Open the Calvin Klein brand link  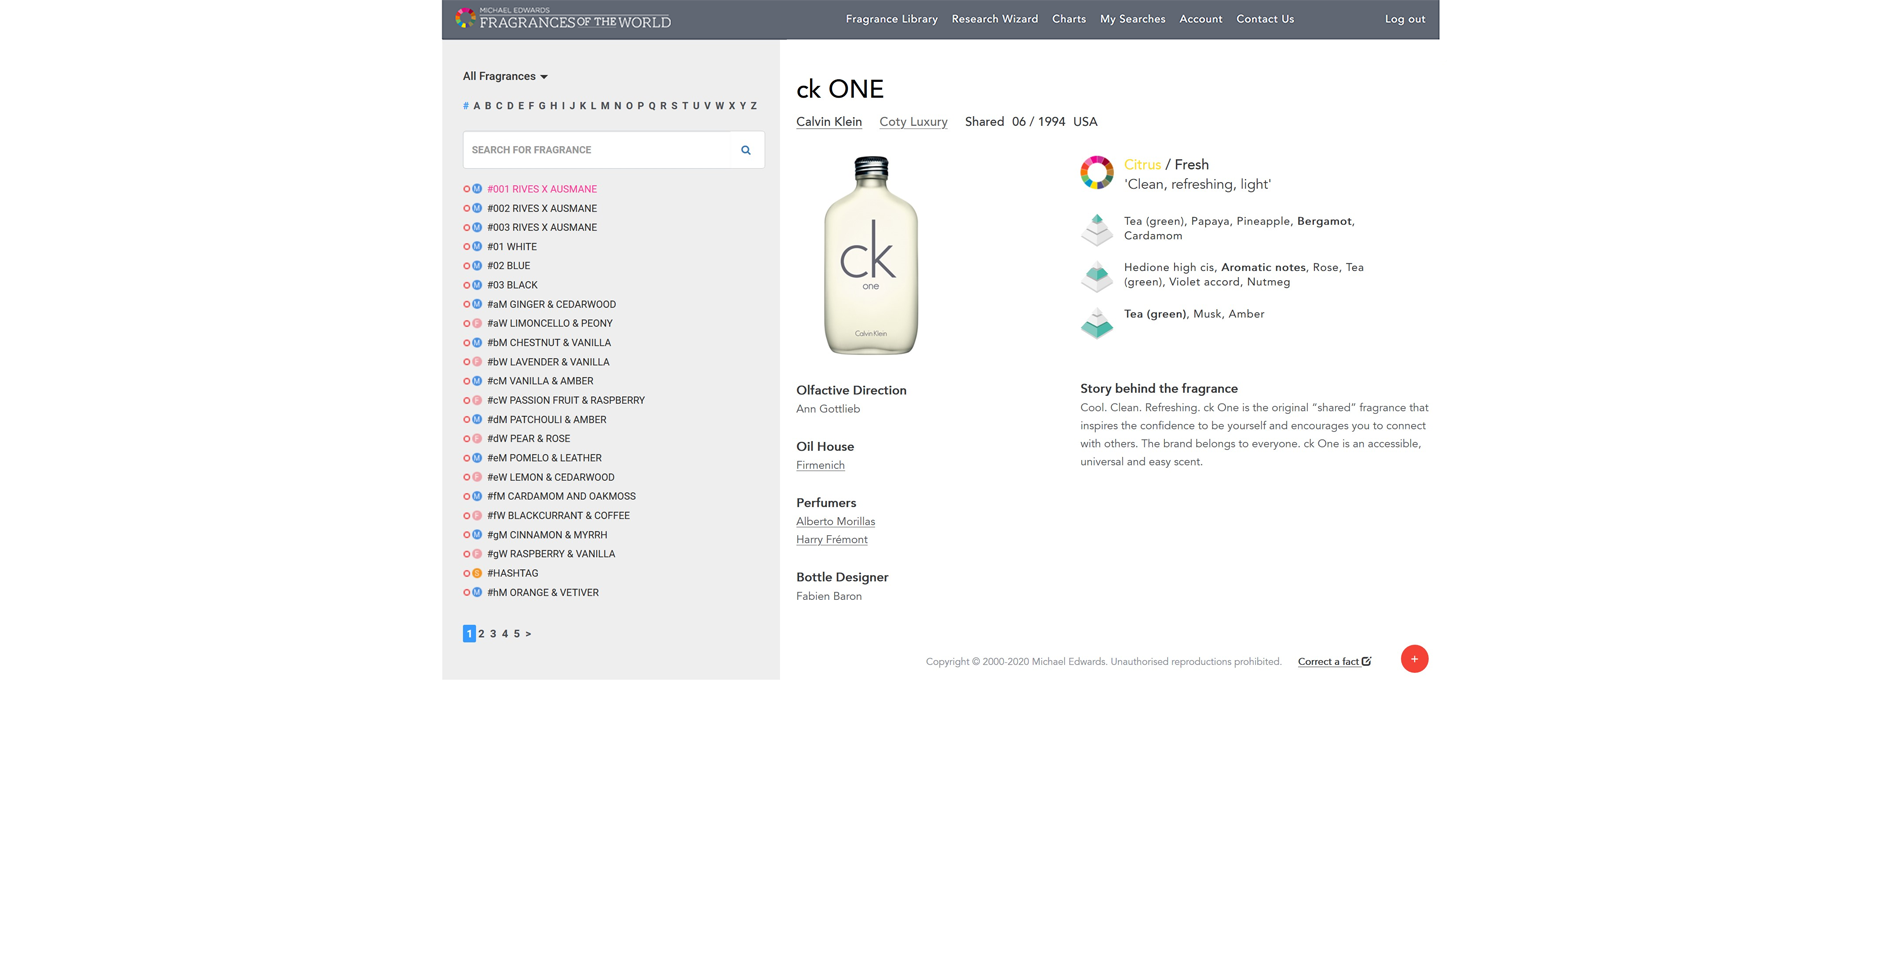pos(828,122)
